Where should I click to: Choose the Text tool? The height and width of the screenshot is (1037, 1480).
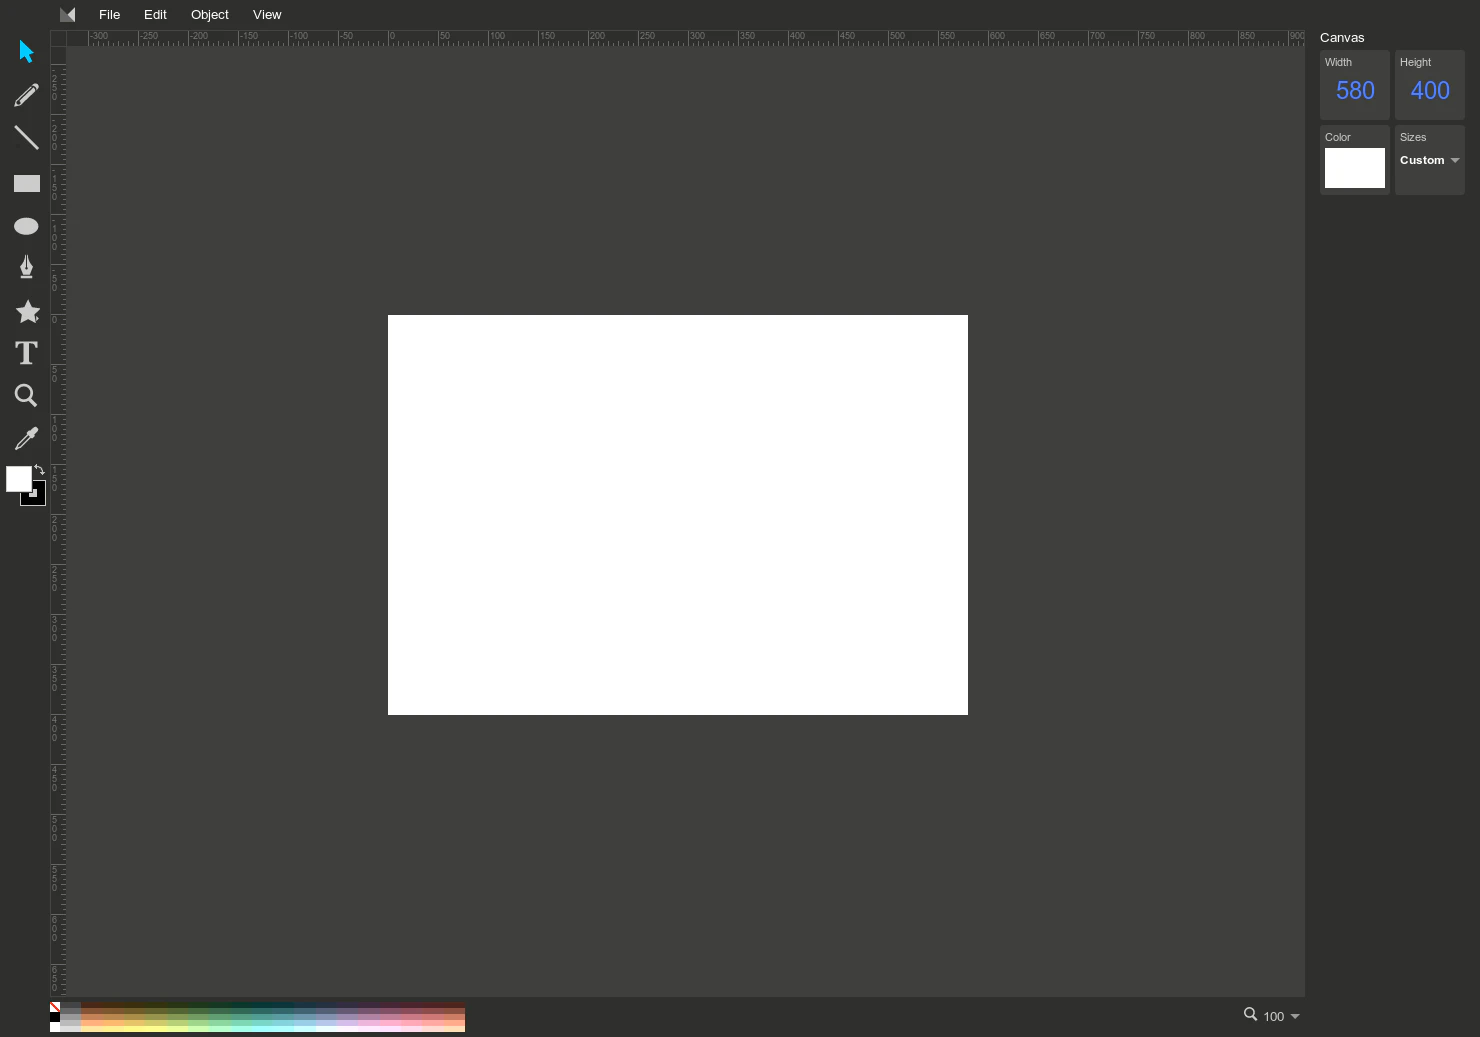pyautogui.click(x=26, y=353)
